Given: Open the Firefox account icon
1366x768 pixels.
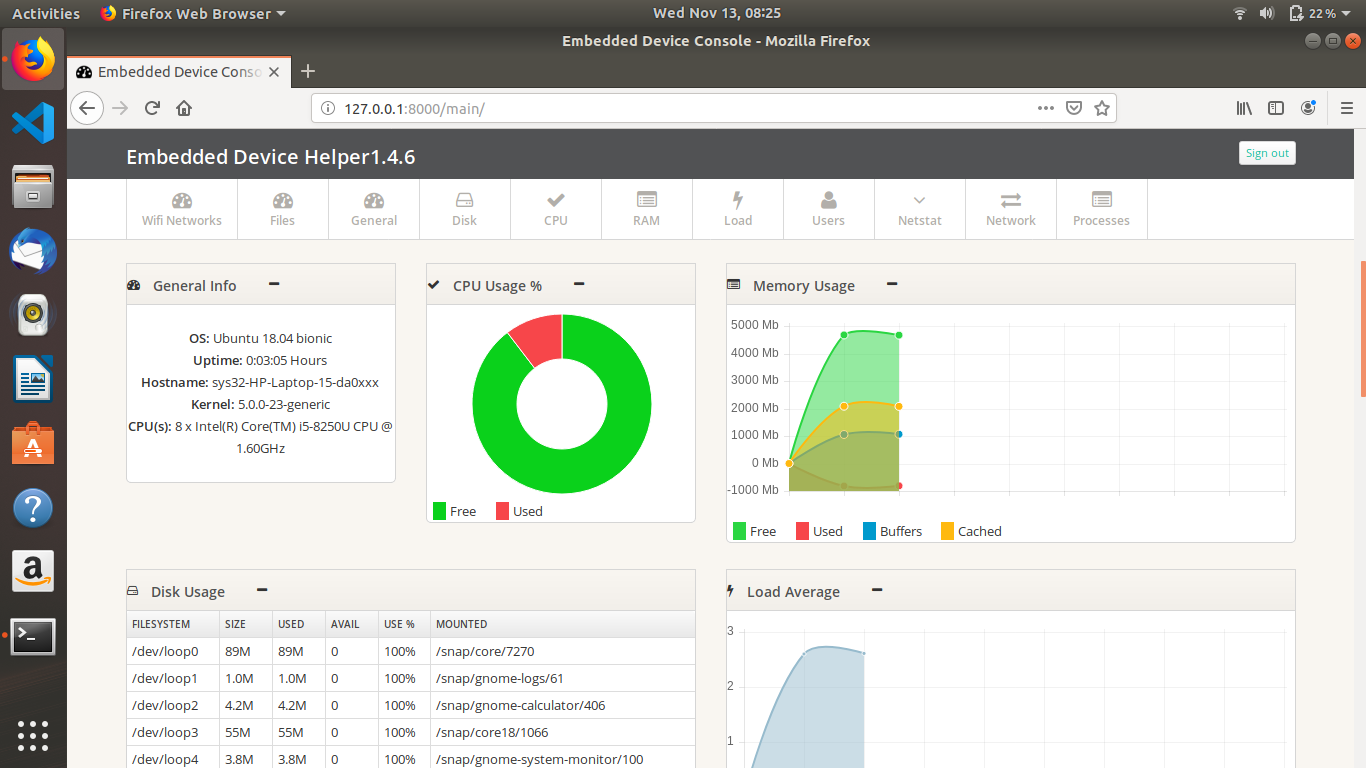Looking at the screenshot, I should click(1308, 108).
